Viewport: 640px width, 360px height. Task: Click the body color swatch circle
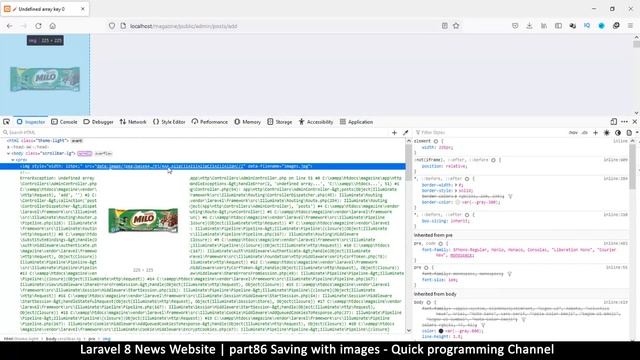[441, 331]
